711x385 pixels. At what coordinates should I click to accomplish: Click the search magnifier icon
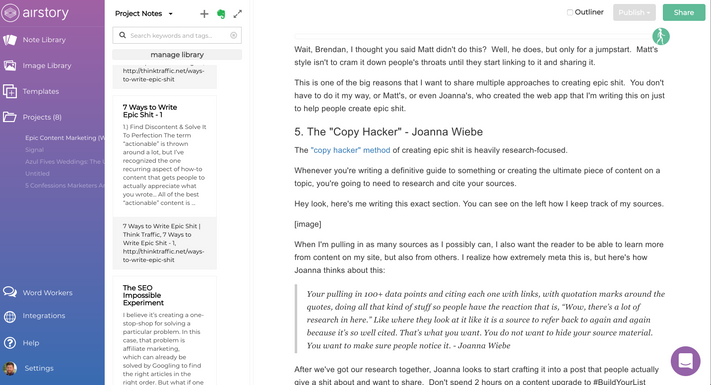coord(122,35)
